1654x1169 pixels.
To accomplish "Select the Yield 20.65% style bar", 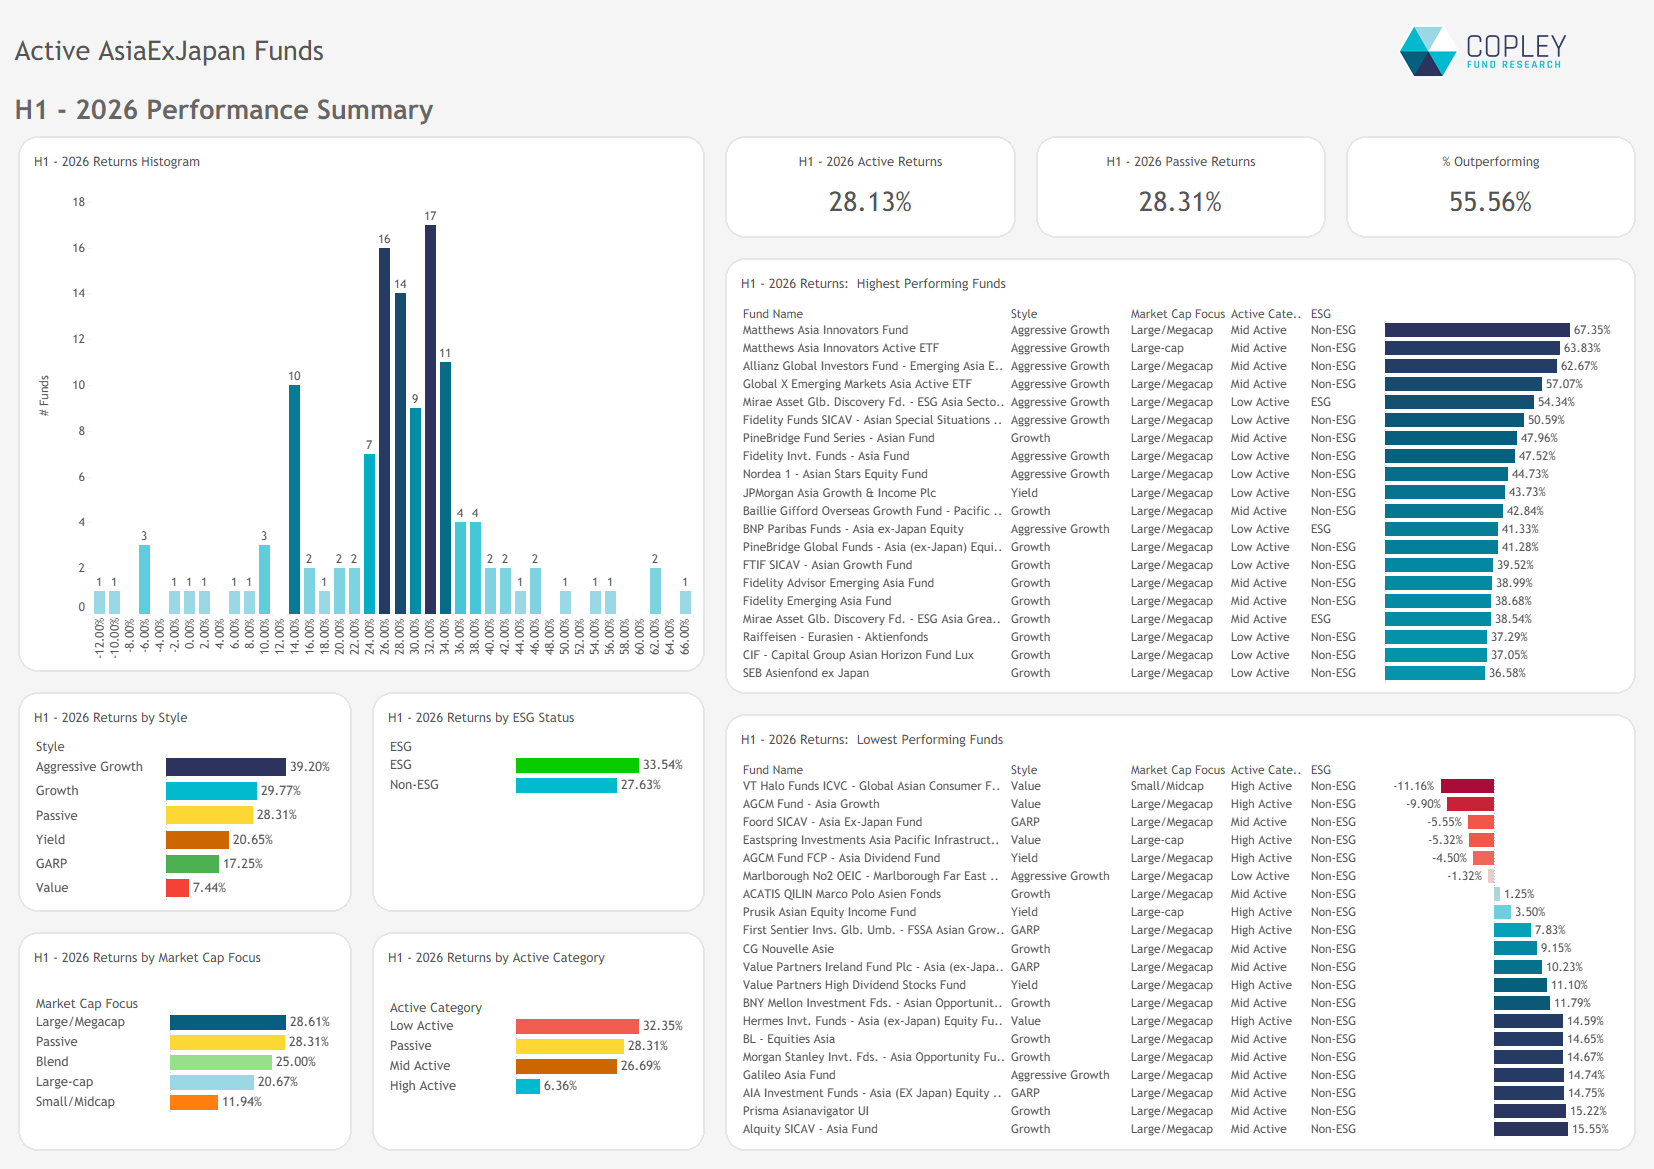I will pos(197,840).
